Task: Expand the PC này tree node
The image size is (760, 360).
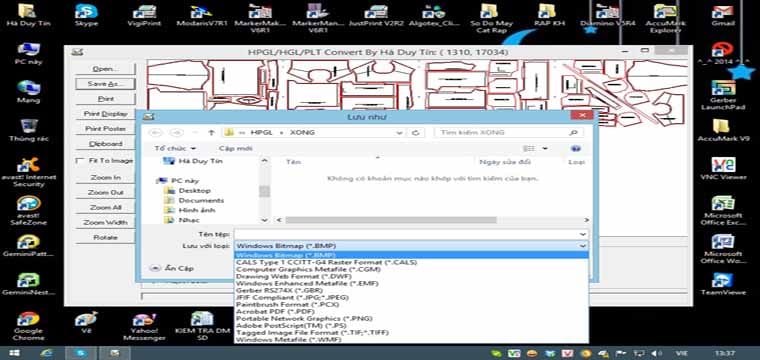Action: [158, 181]
